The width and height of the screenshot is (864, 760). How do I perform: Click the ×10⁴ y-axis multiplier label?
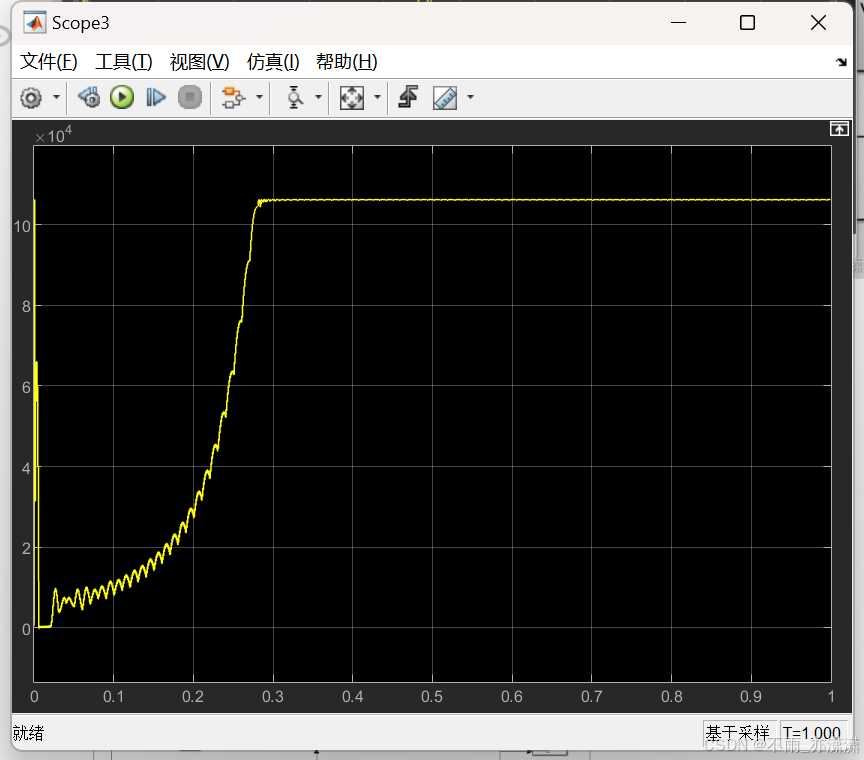53,134
